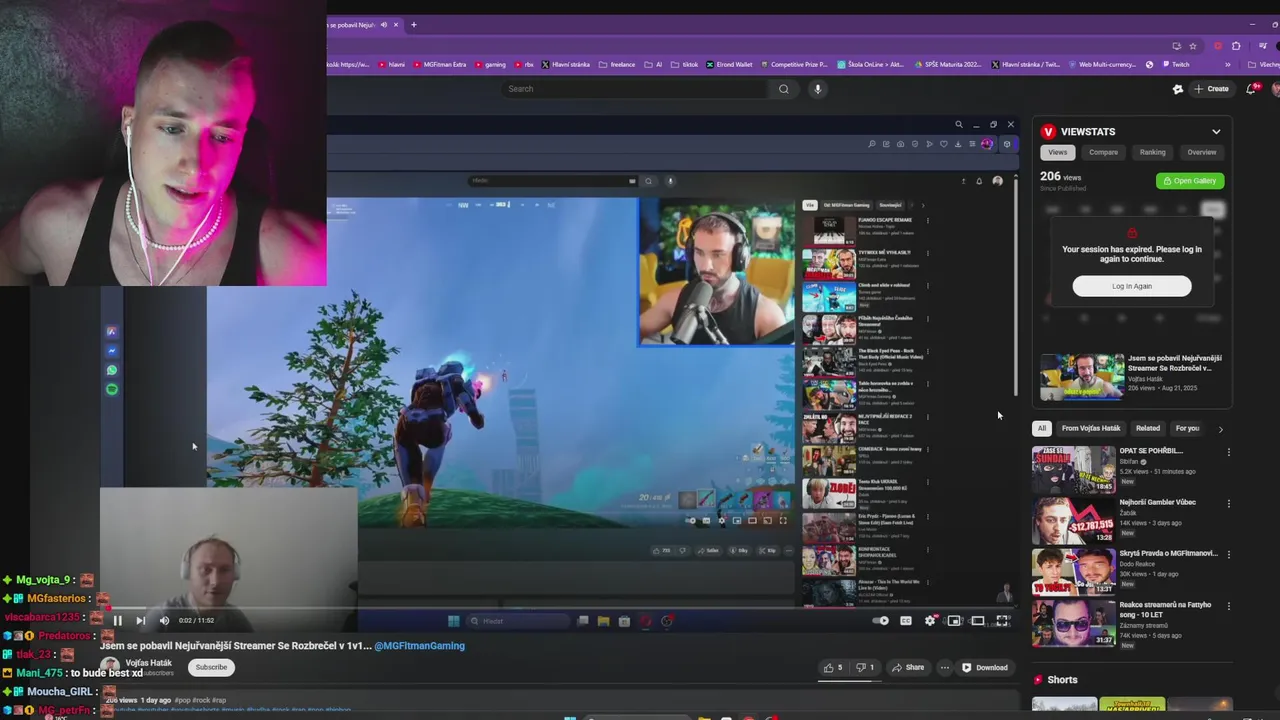
Task: Open the freelance bookmarks folder
Action: pyautogui.click(x=617, y=64)
